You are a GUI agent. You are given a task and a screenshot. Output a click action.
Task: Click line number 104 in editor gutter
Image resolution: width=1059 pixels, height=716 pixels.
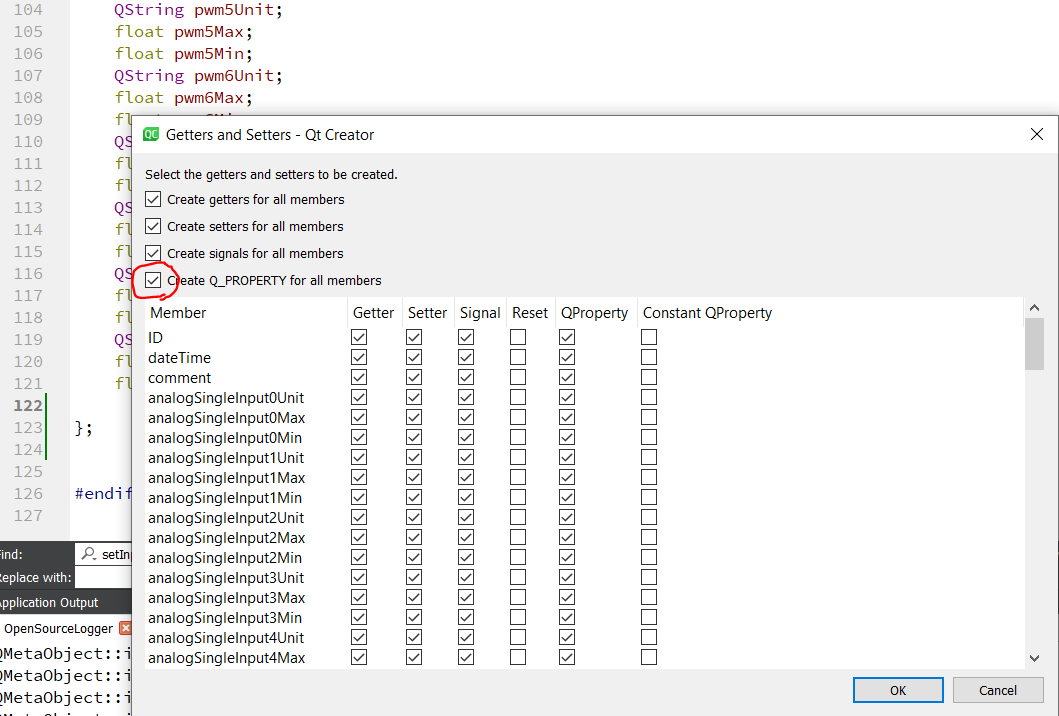click(x=28, y=9)
